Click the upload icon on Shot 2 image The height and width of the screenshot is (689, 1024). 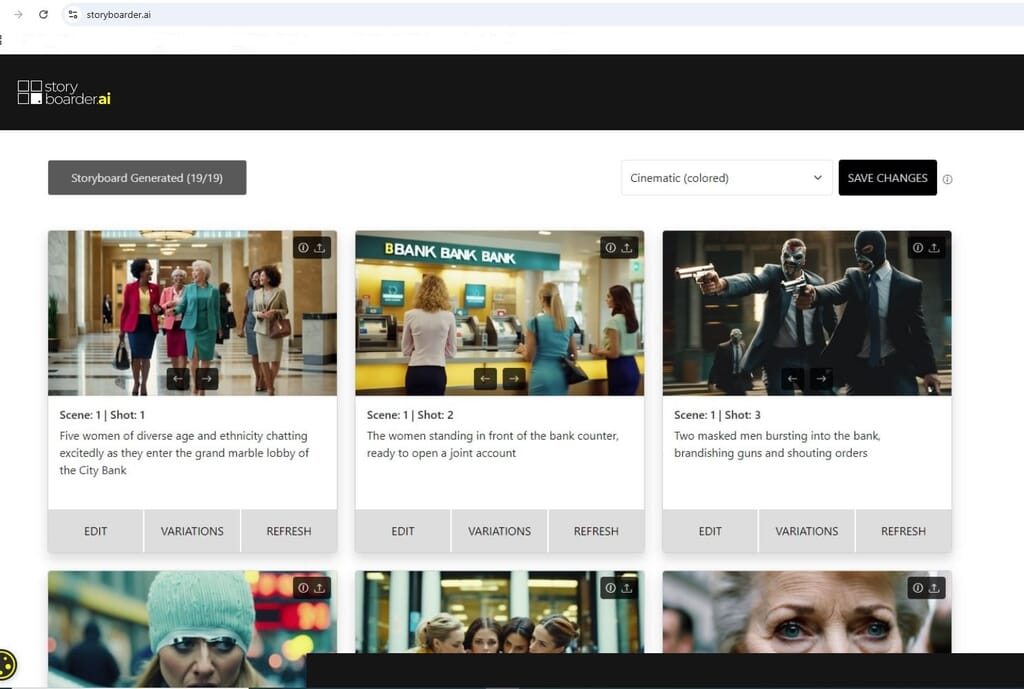coord(627,248)
